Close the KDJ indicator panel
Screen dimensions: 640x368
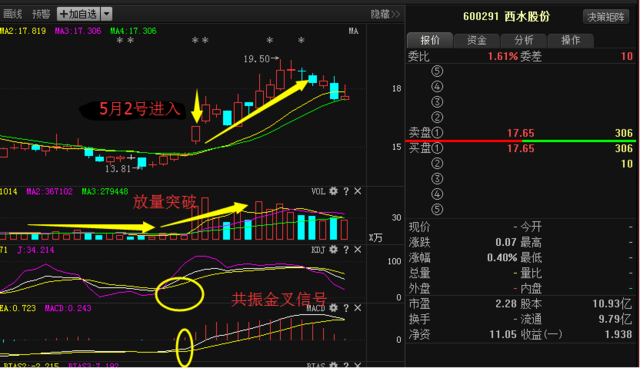click(358, 250)
